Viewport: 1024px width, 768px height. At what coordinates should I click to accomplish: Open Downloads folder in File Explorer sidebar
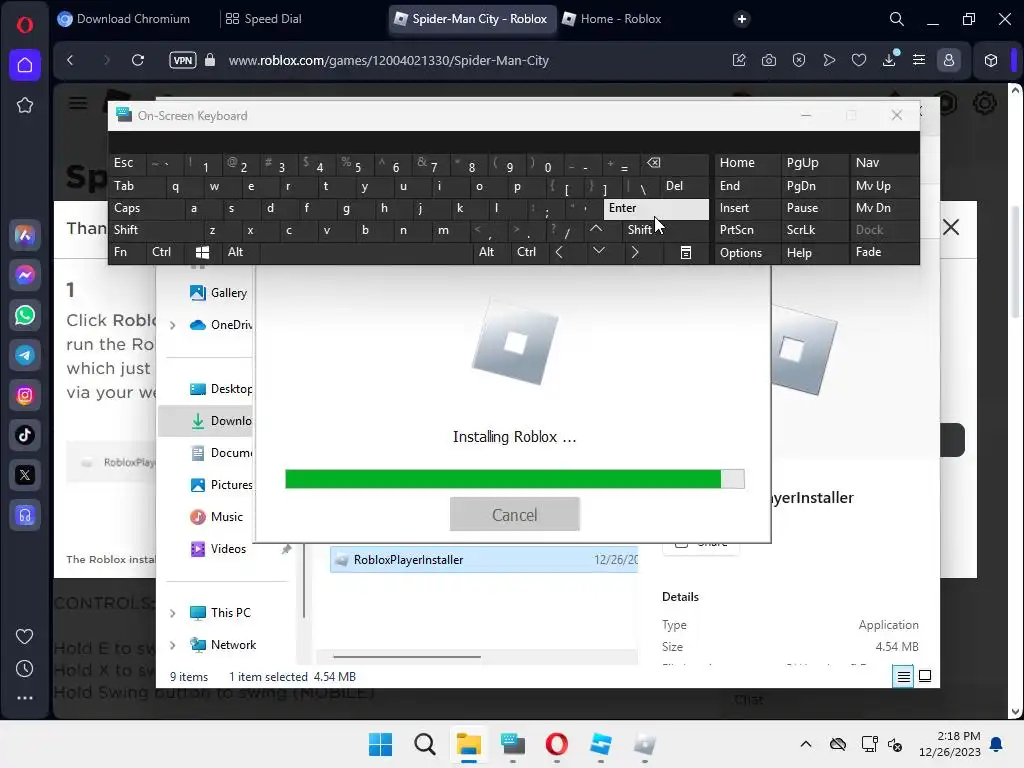point(206,421)
